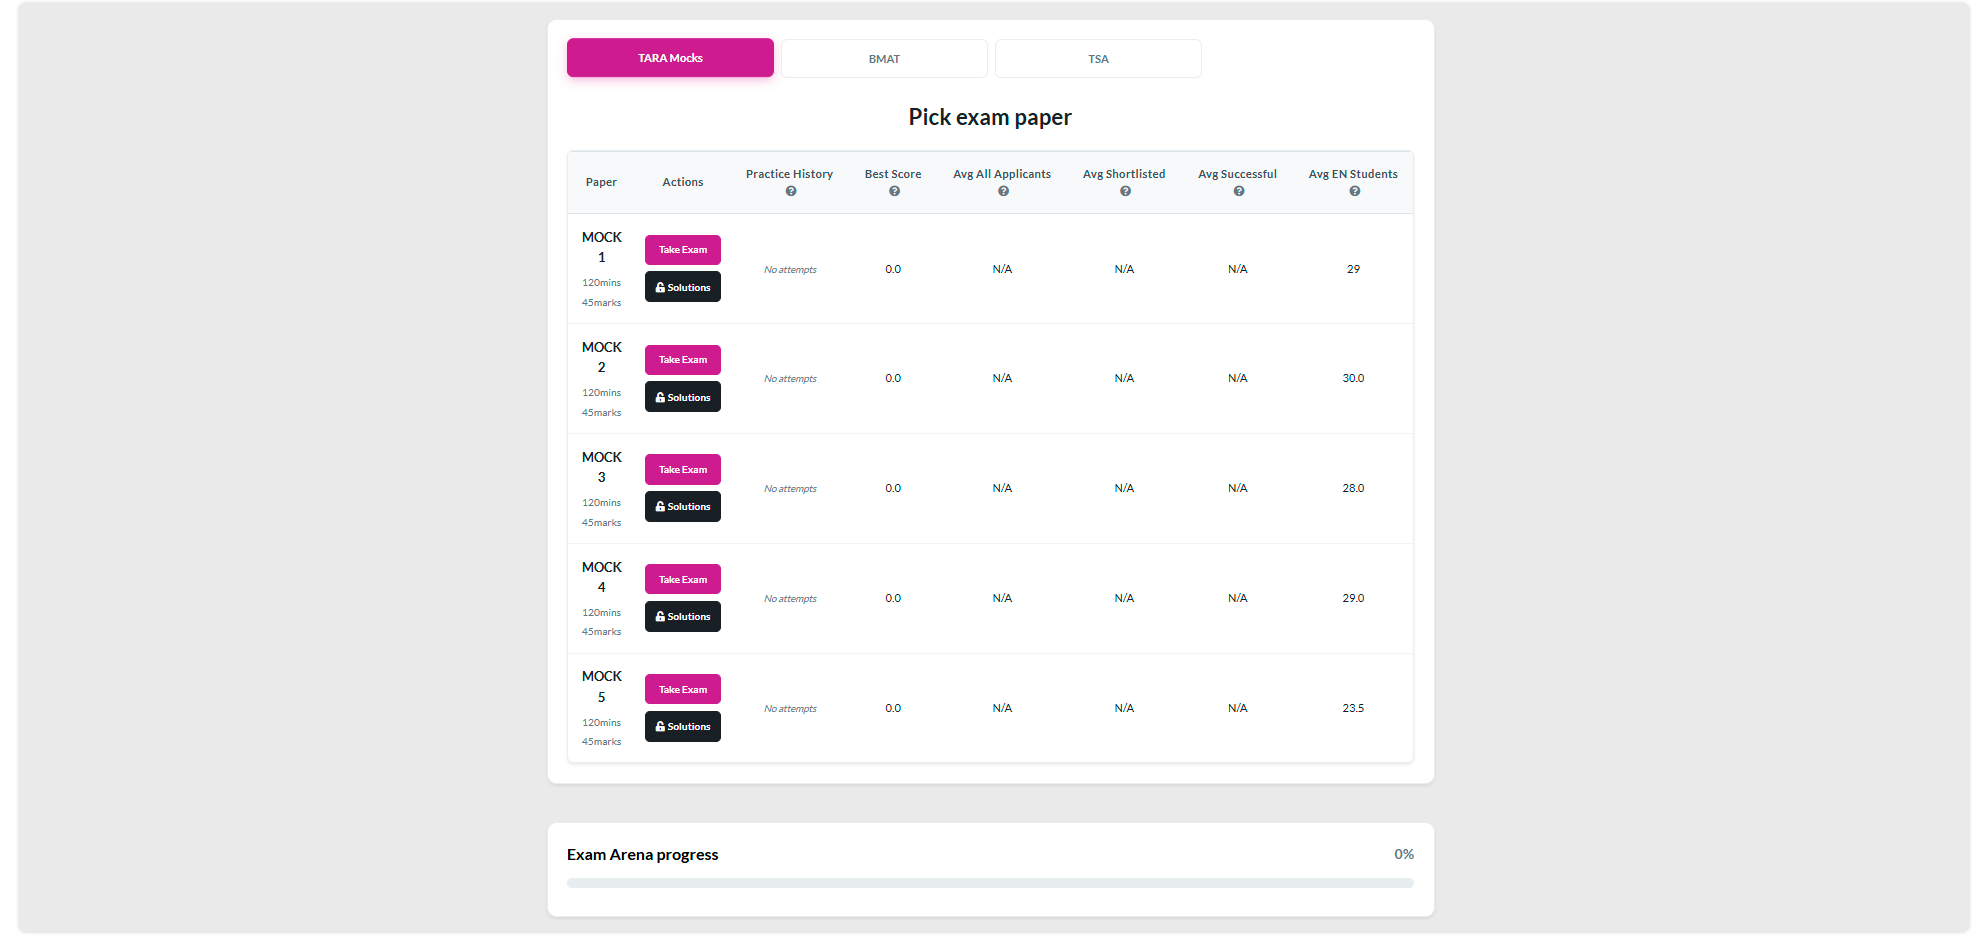Launch Take Exam for Mock 5
The image size is (1985, 935).
(682, 690)
